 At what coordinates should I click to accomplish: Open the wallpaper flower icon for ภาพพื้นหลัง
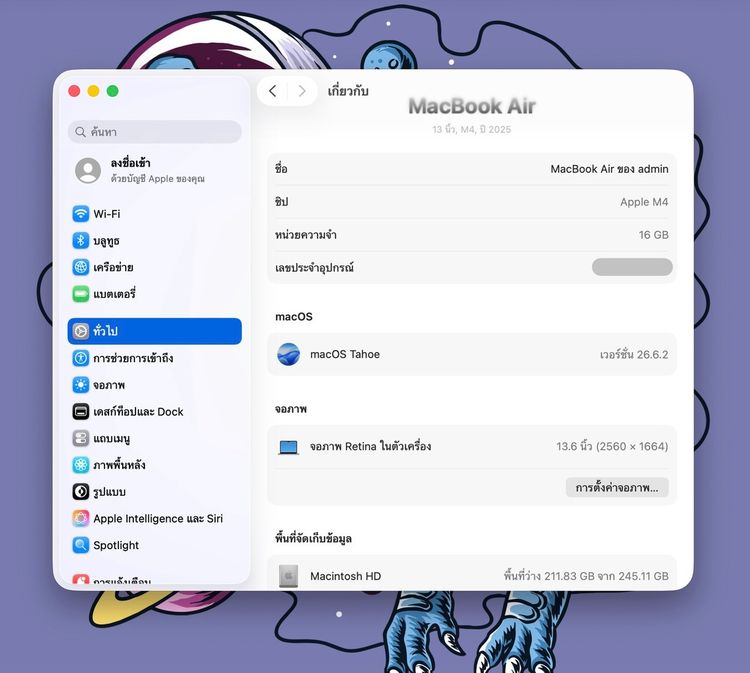[80, 465]
